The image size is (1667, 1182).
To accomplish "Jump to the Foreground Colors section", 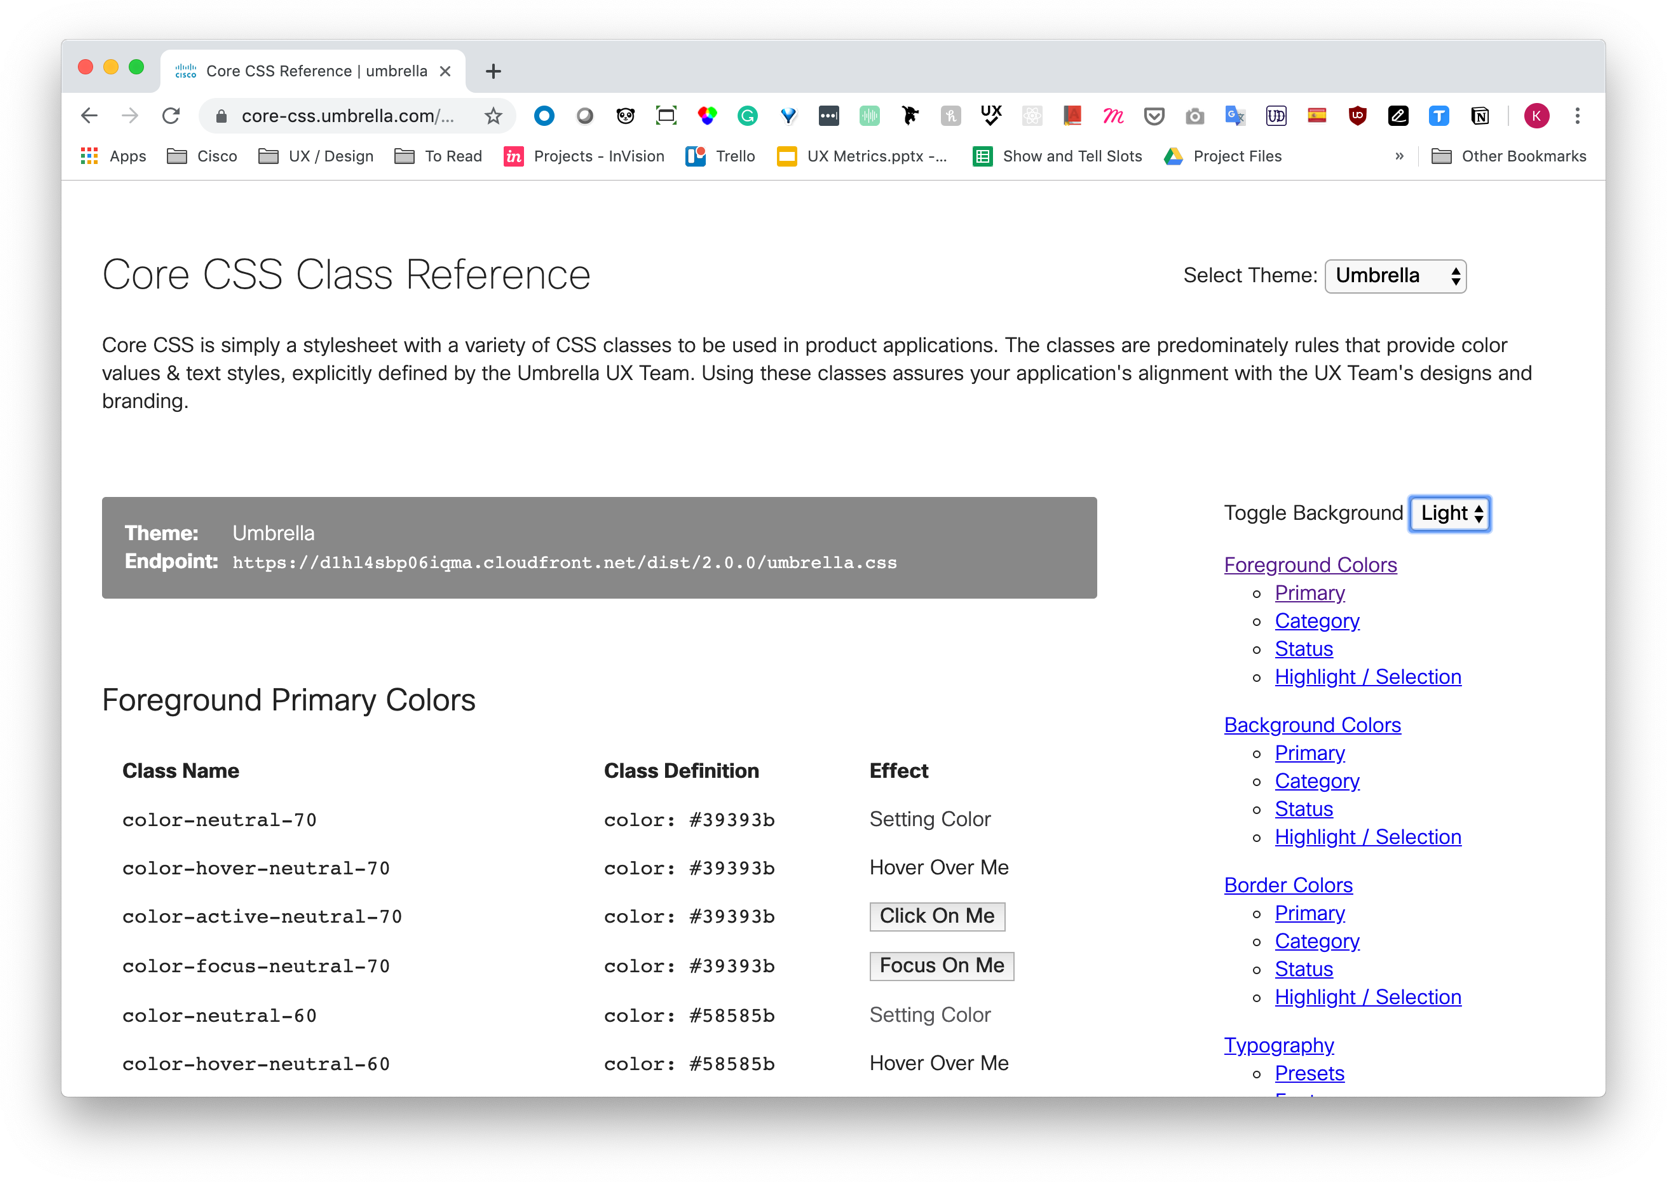I will pos(1310,565).
